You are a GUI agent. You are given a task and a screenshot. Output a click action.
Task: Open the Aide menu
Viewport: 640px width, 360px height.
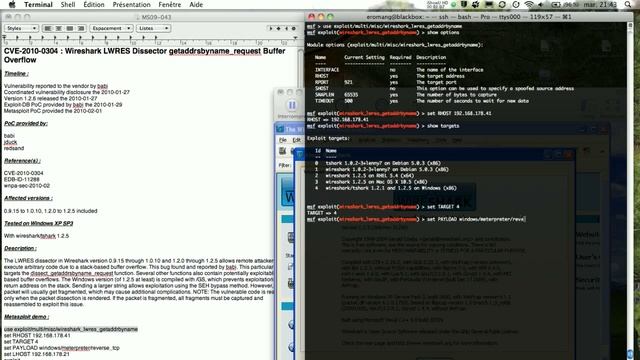pyautogui.click(x=196, y=4)
